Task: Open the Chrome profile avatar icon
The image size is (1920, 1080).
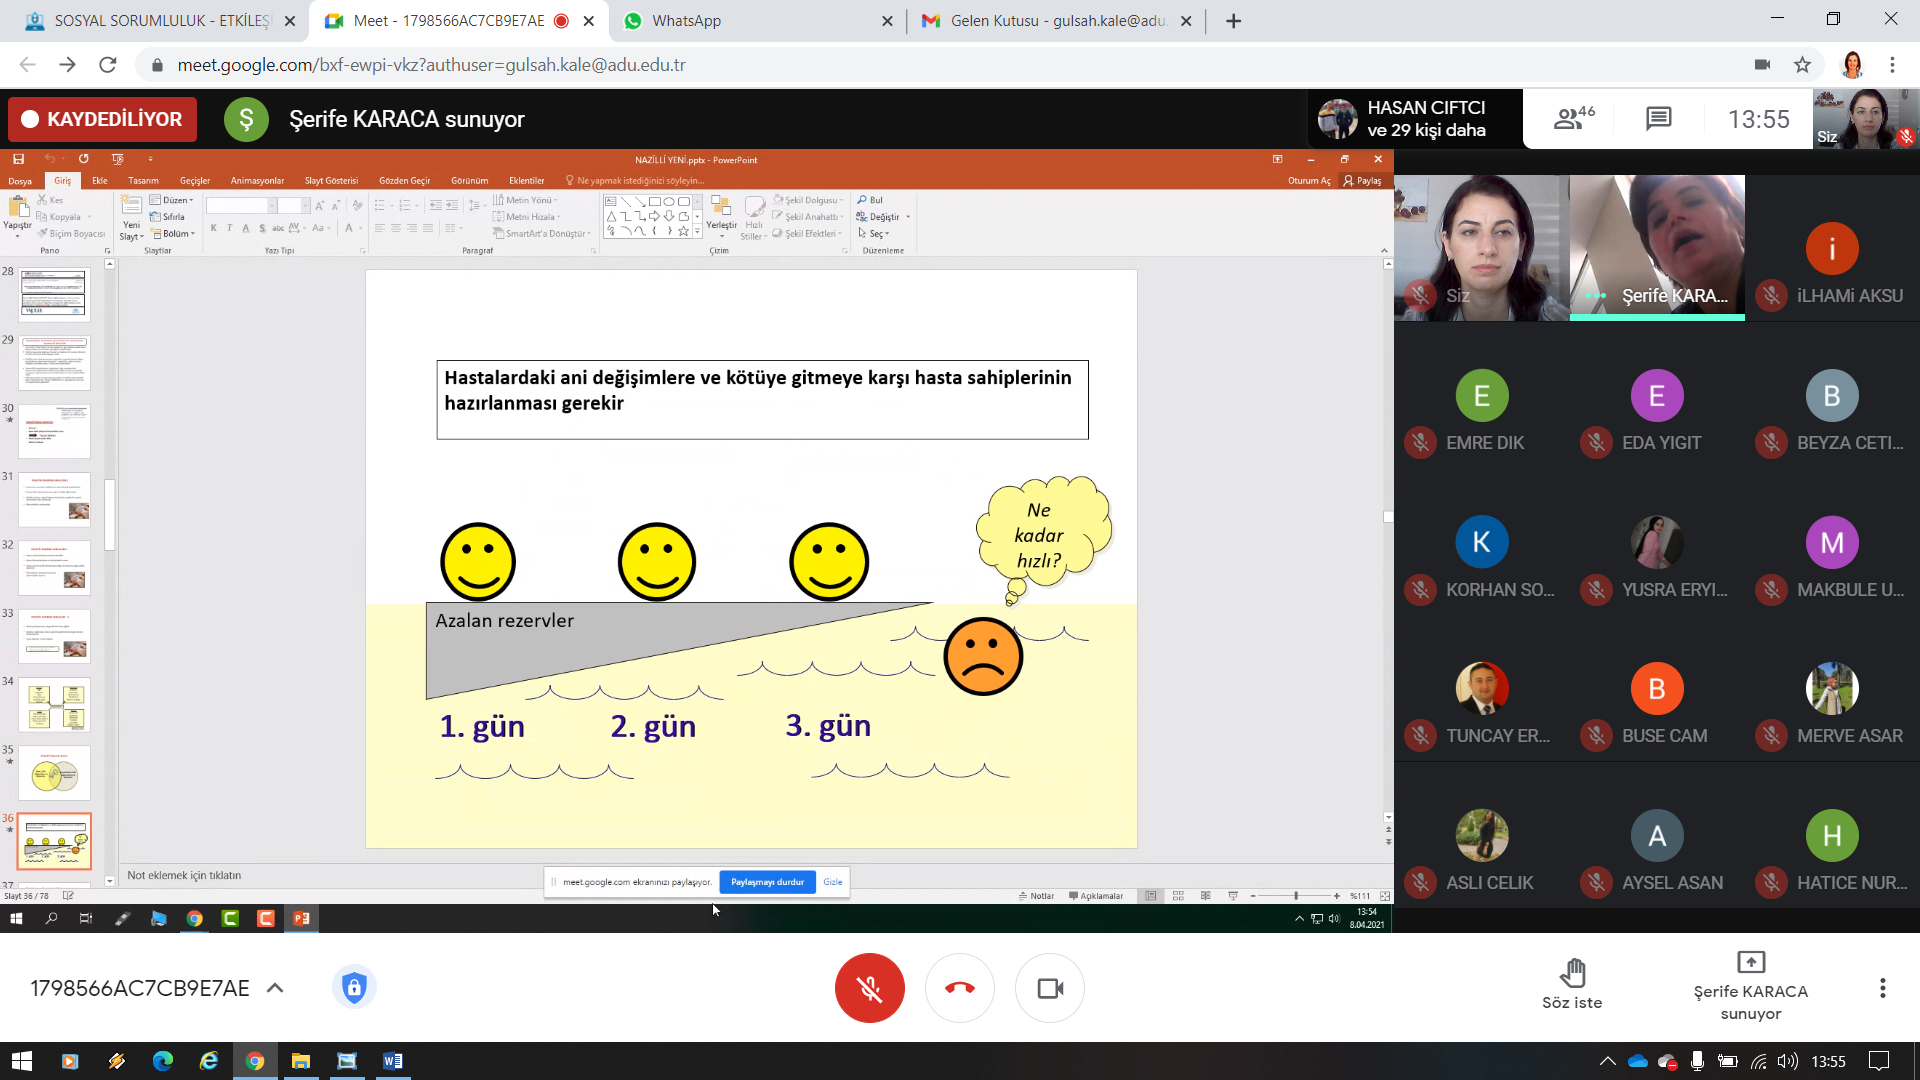Action: coord(1852,65)
